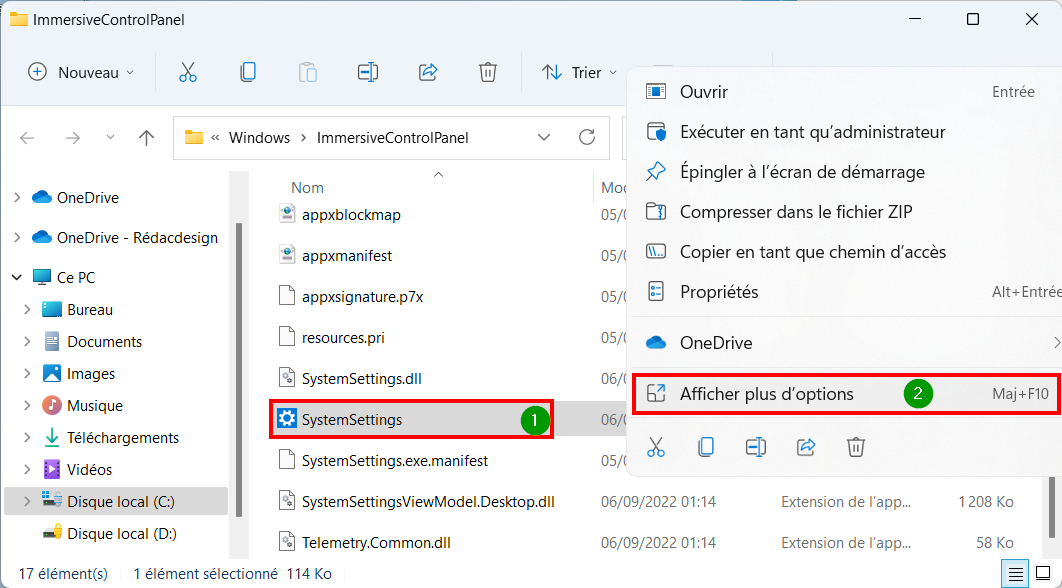Click the Delete trash icon in the toolbar
The height and width of the screenshot is (588, 1062).
[x=488, y=72]
